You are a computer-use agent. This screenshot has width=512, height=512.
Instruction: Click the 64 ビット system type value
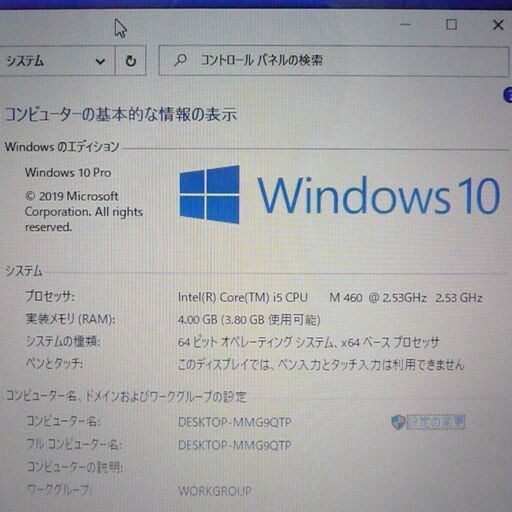308,342
